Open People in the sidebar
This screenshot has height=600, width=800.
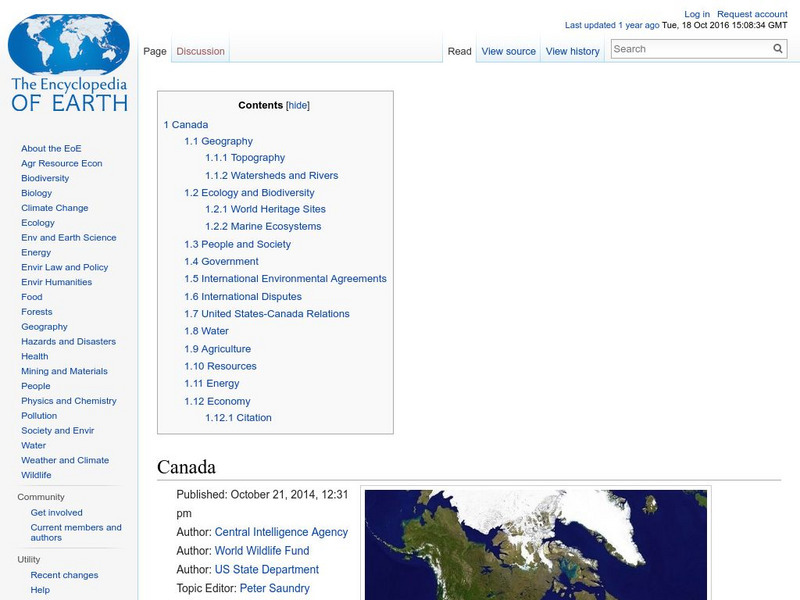coord(36,386)
